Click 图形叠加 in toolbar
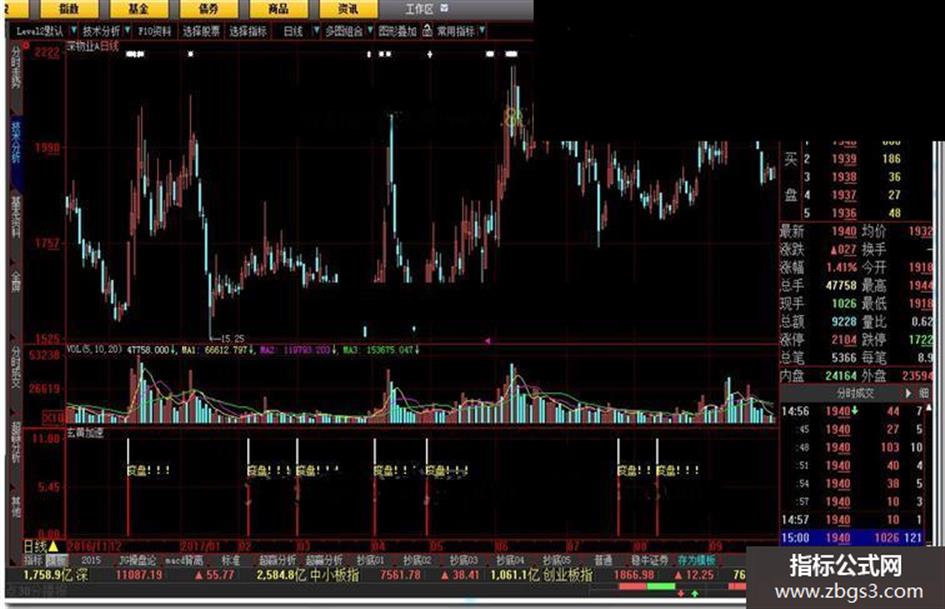 [x=398, y=31]
